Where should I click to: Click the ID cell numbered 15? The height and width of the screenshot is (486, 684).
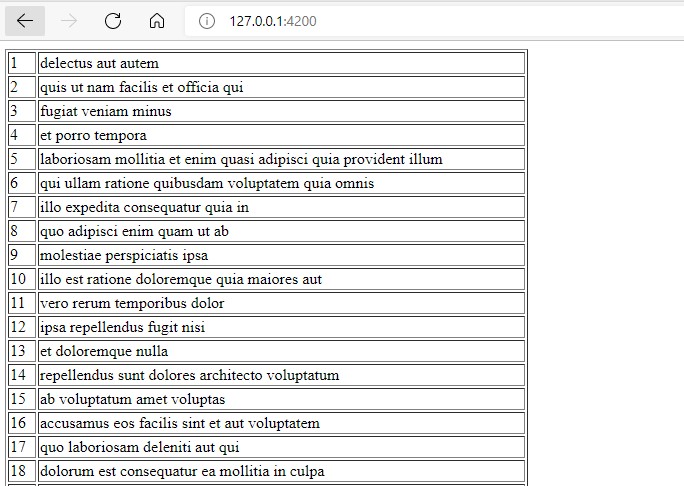21,399
